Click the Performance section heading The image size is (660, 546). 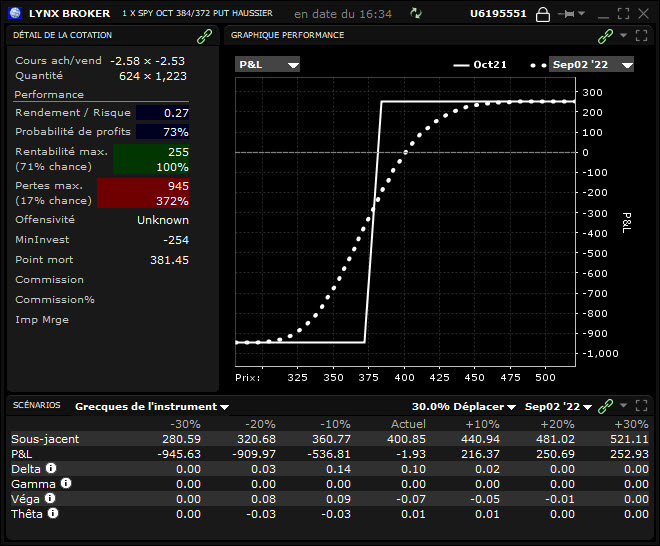(49, 95)
